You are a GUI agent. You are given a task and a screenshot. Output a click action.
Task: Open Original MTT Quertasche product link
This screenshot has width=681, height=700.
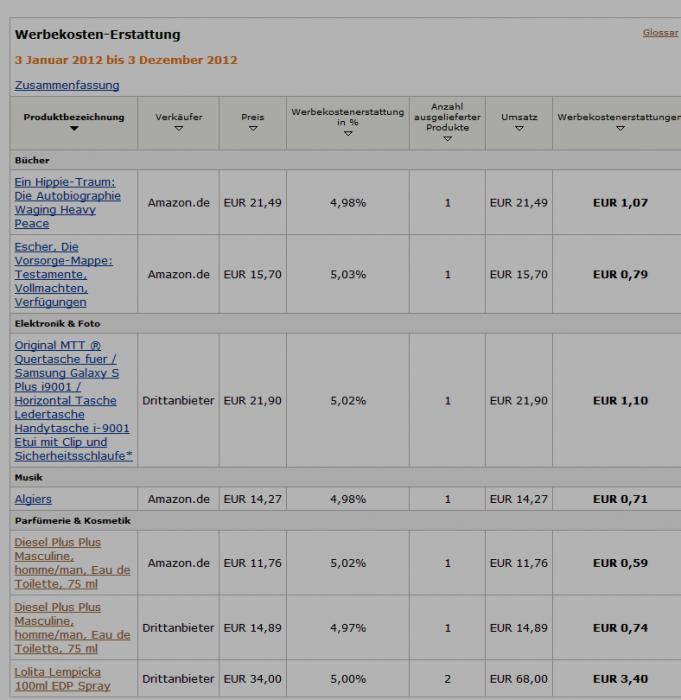click(74, 400)
